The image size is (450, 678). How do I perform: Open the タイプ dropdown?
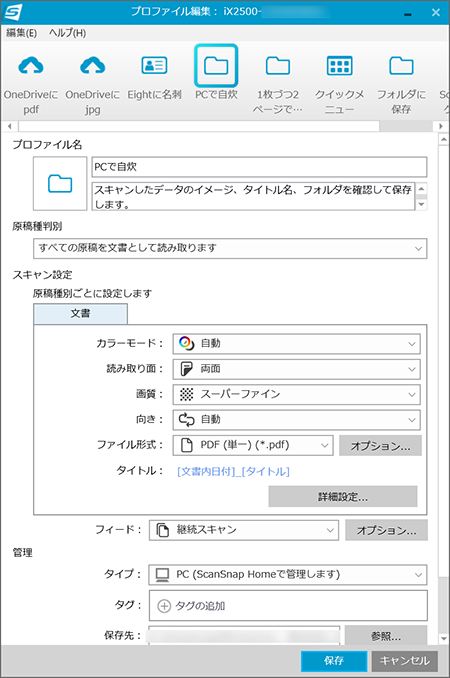288,575
